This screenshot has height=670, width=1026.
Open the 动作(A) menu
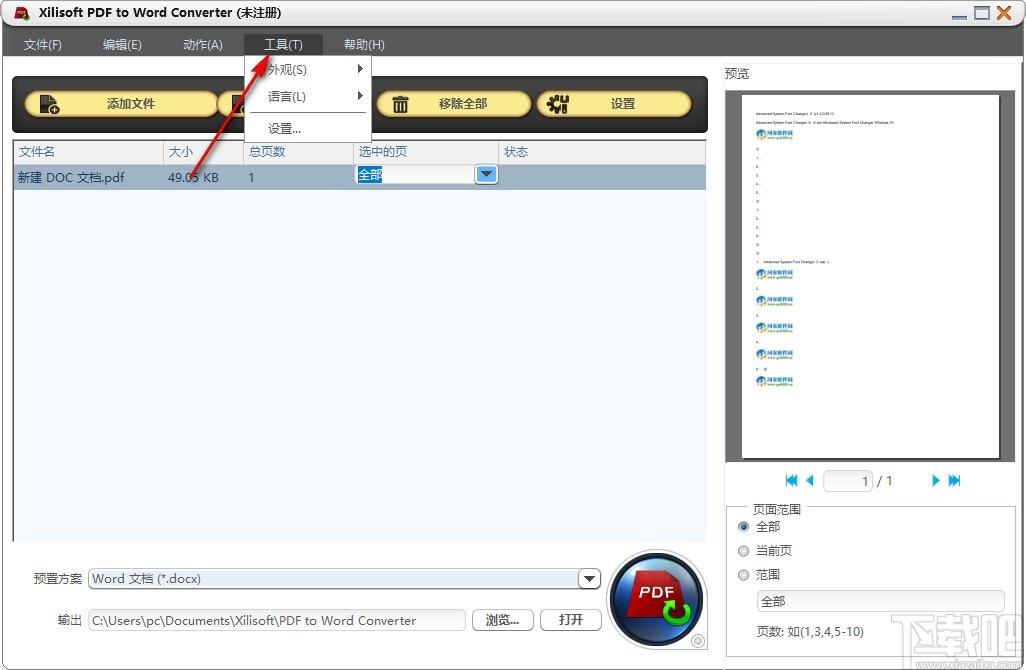(x=203, y=44)
